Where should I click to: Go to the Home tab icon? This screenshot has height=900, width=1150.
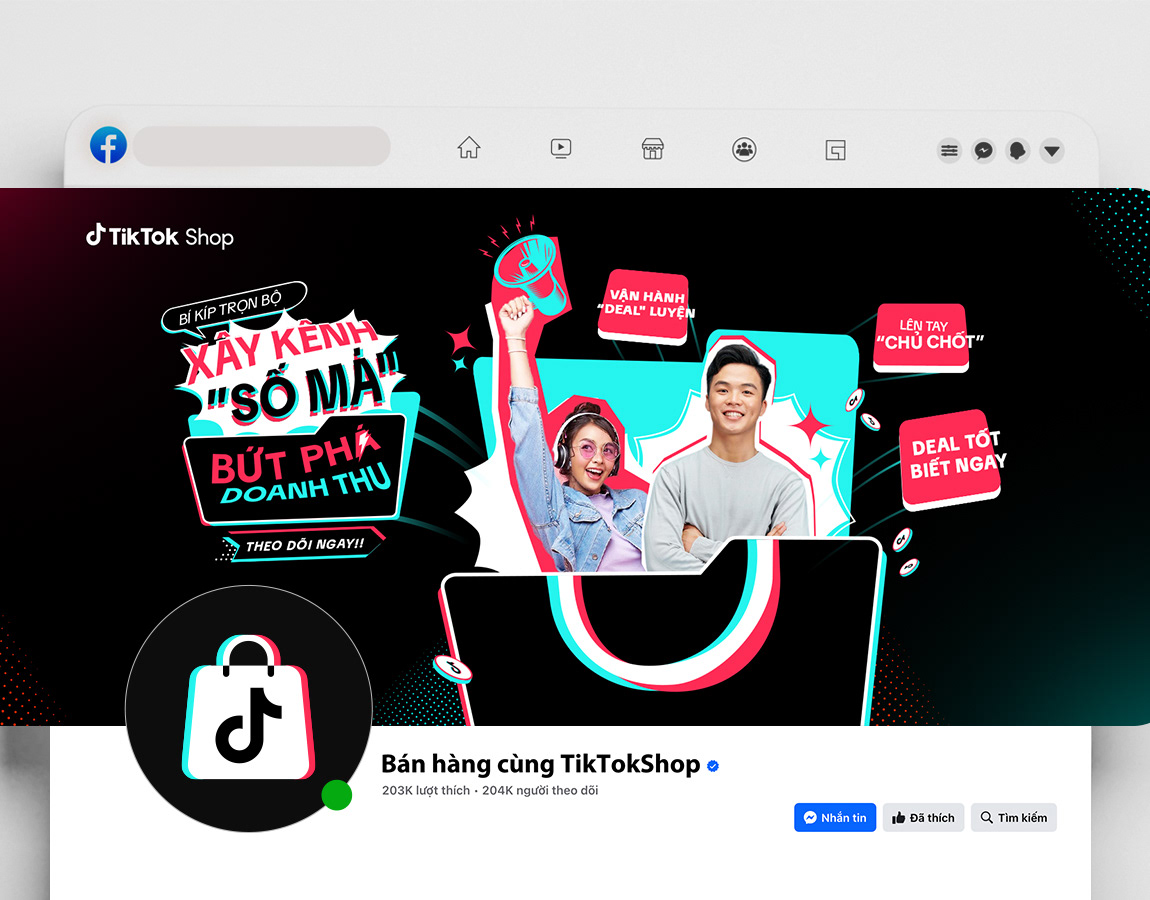pyautogui.click(x=469, y=148)
